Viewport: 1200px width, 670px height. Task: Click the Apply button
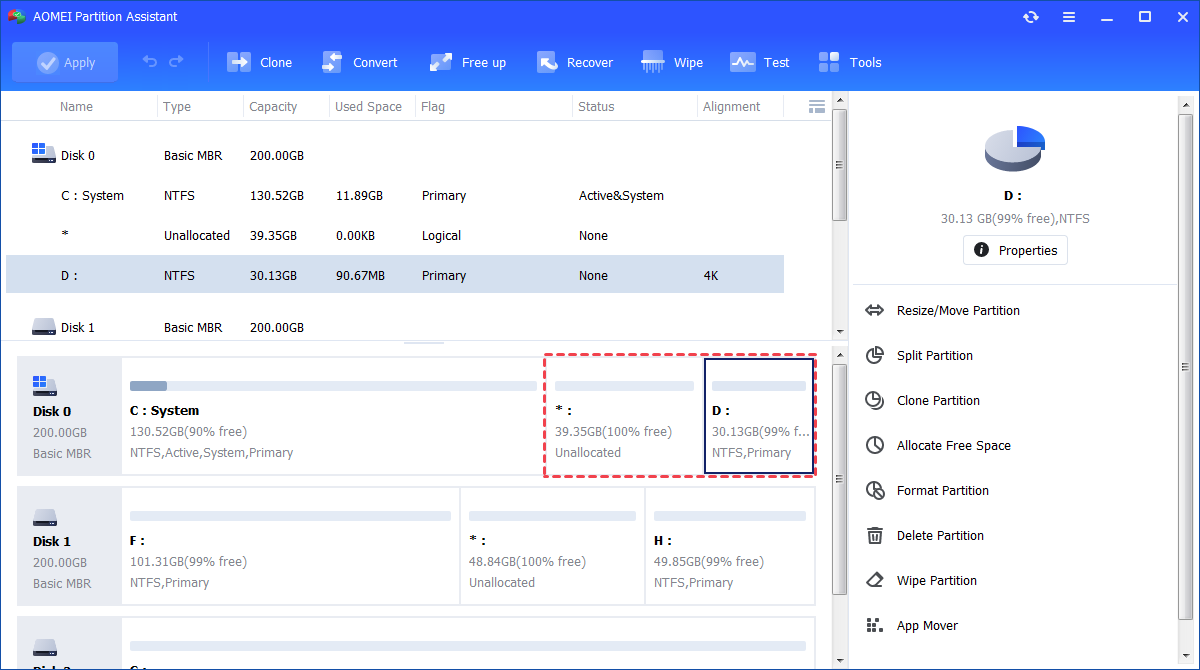pyautogui.click(x=65, y=62)
